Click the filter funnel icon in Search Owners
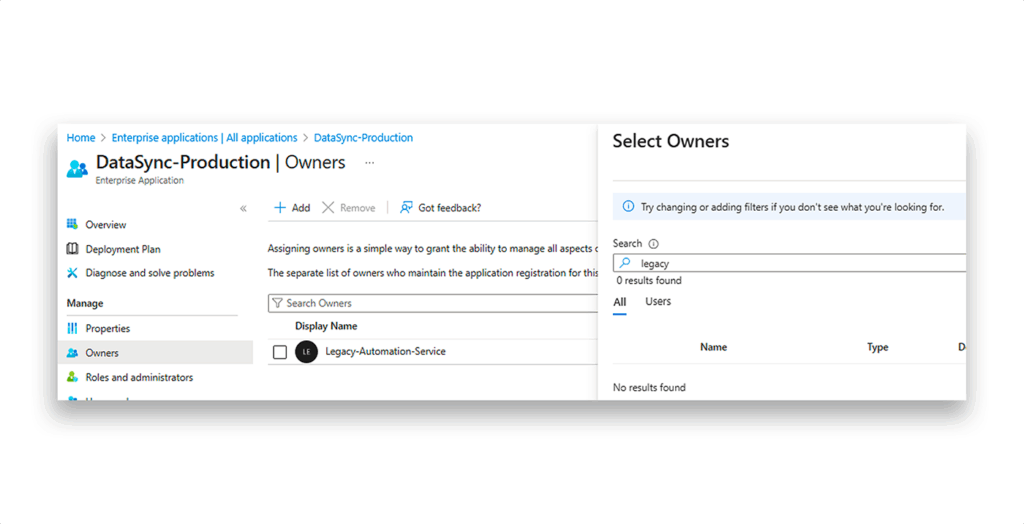Viewport: 1024px width, 524px height. 278,303
